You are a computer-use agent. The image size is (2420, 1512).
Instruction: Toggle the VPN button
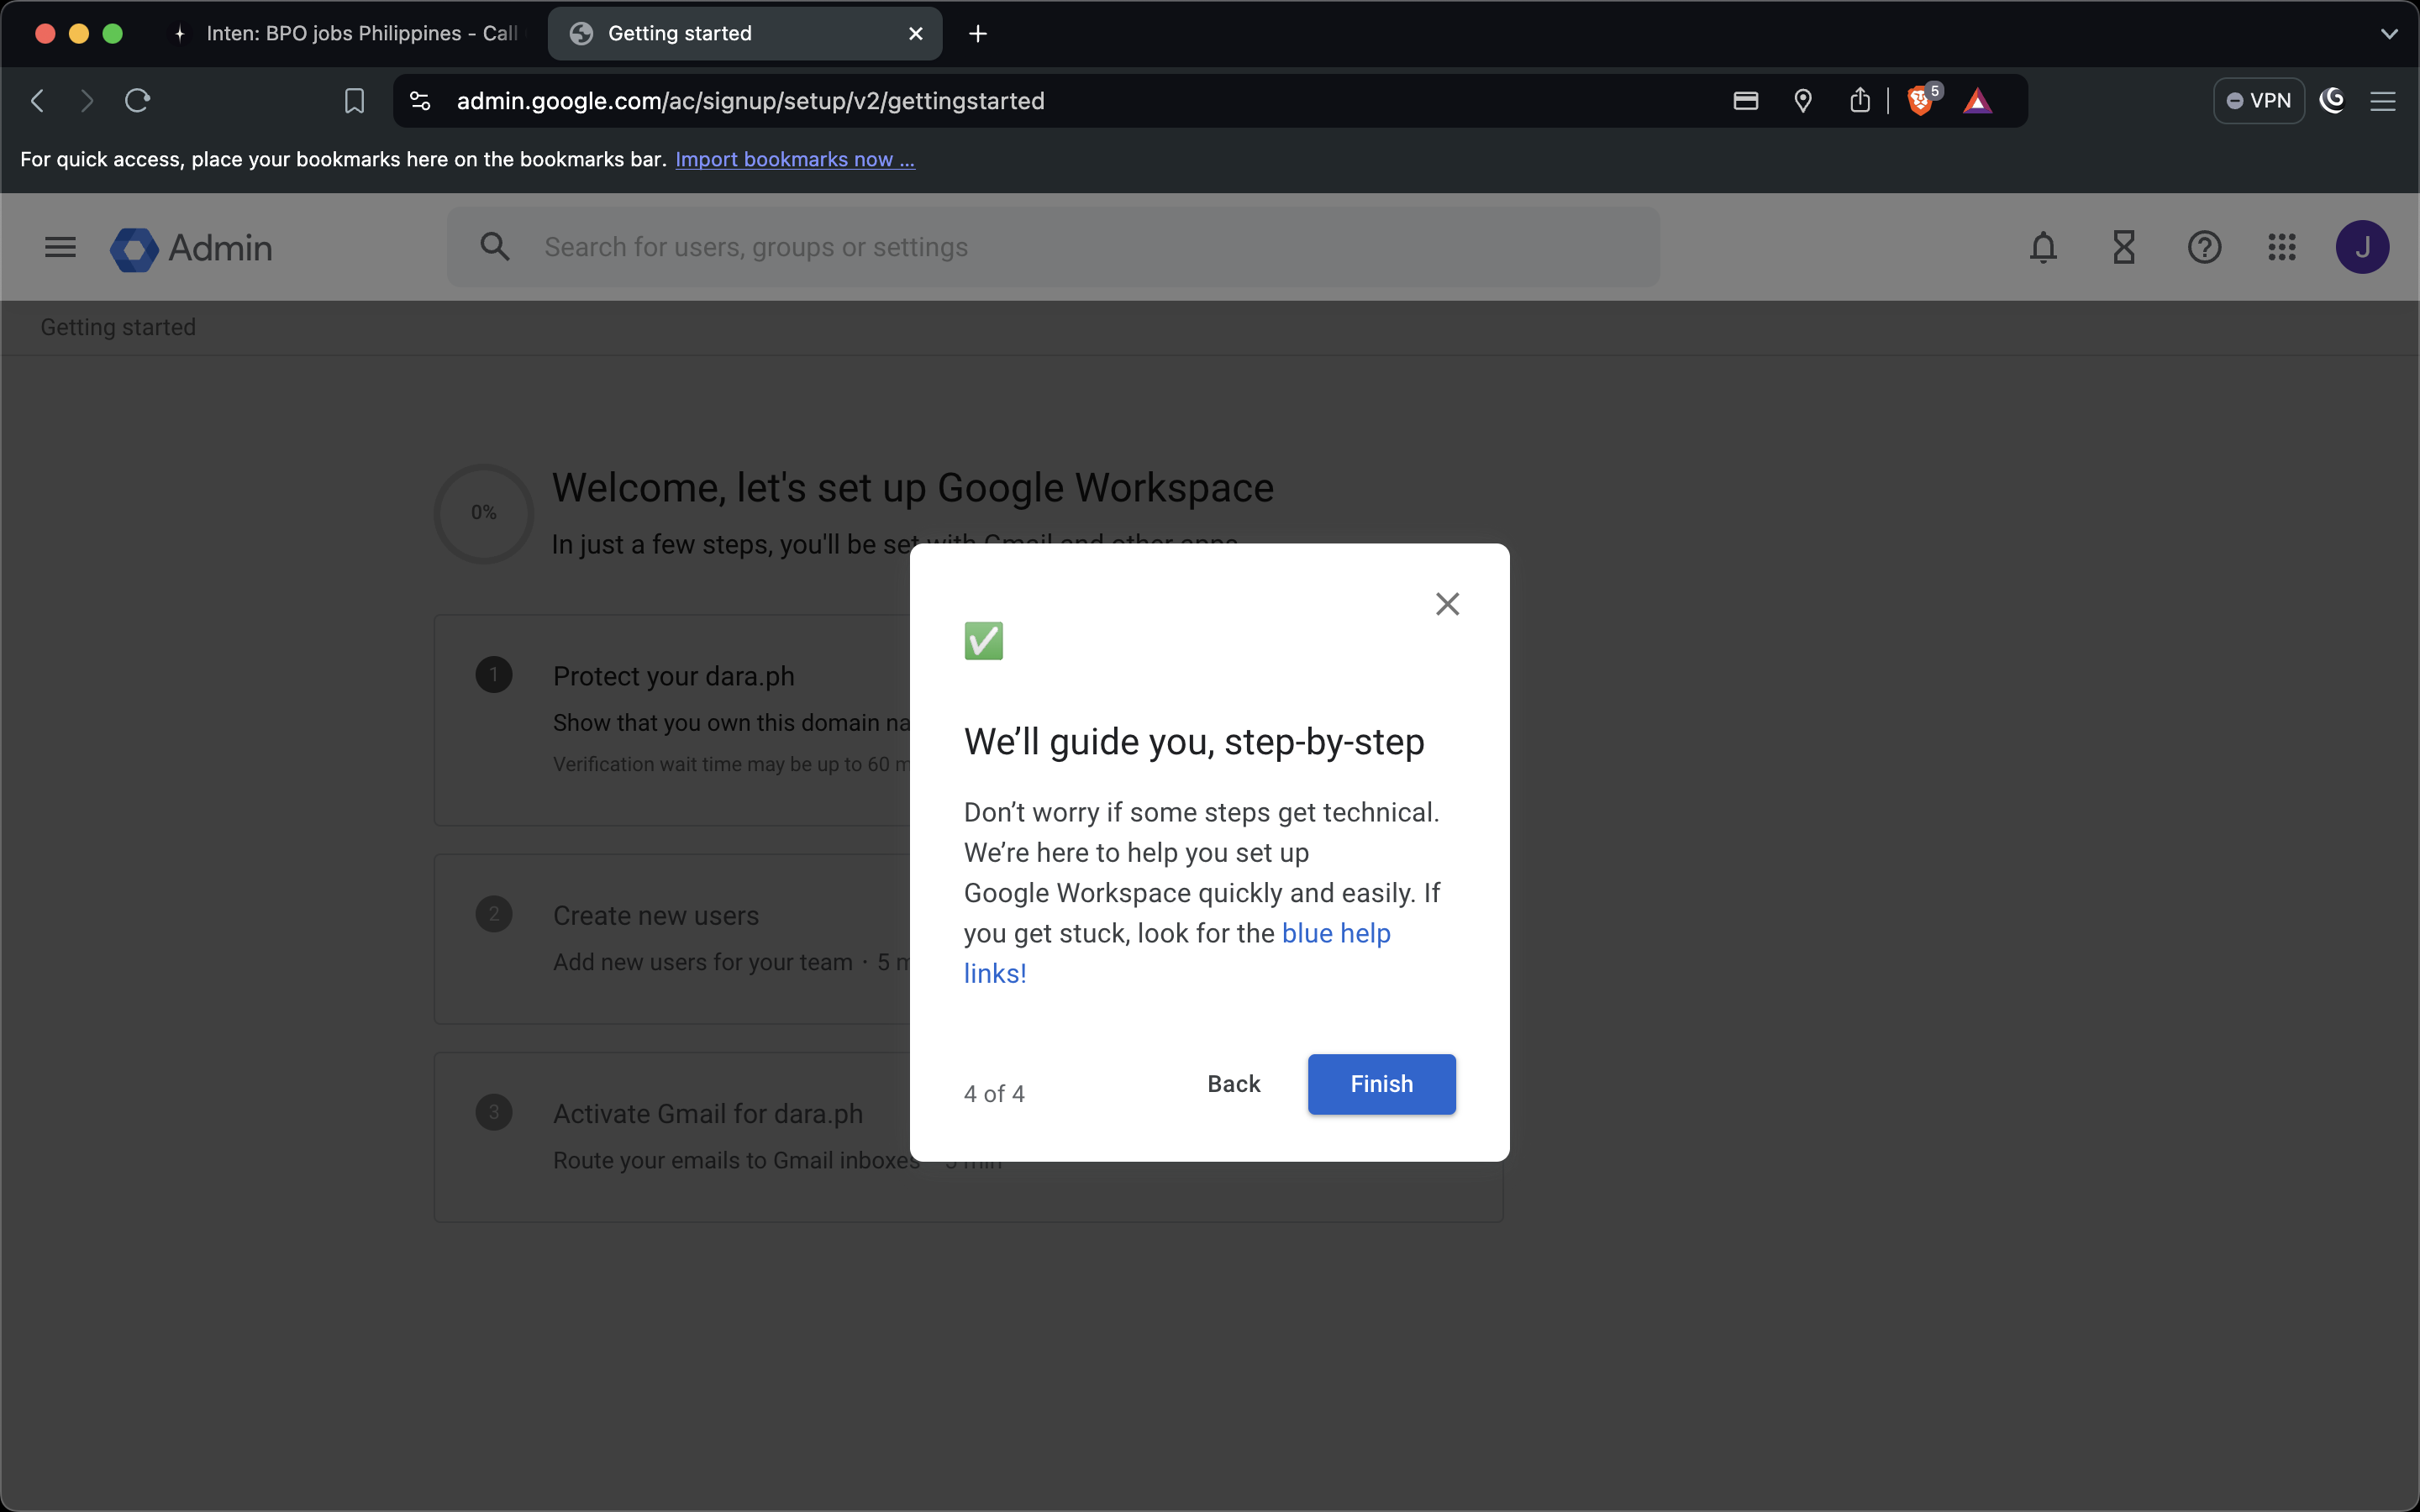[2258, 101]
